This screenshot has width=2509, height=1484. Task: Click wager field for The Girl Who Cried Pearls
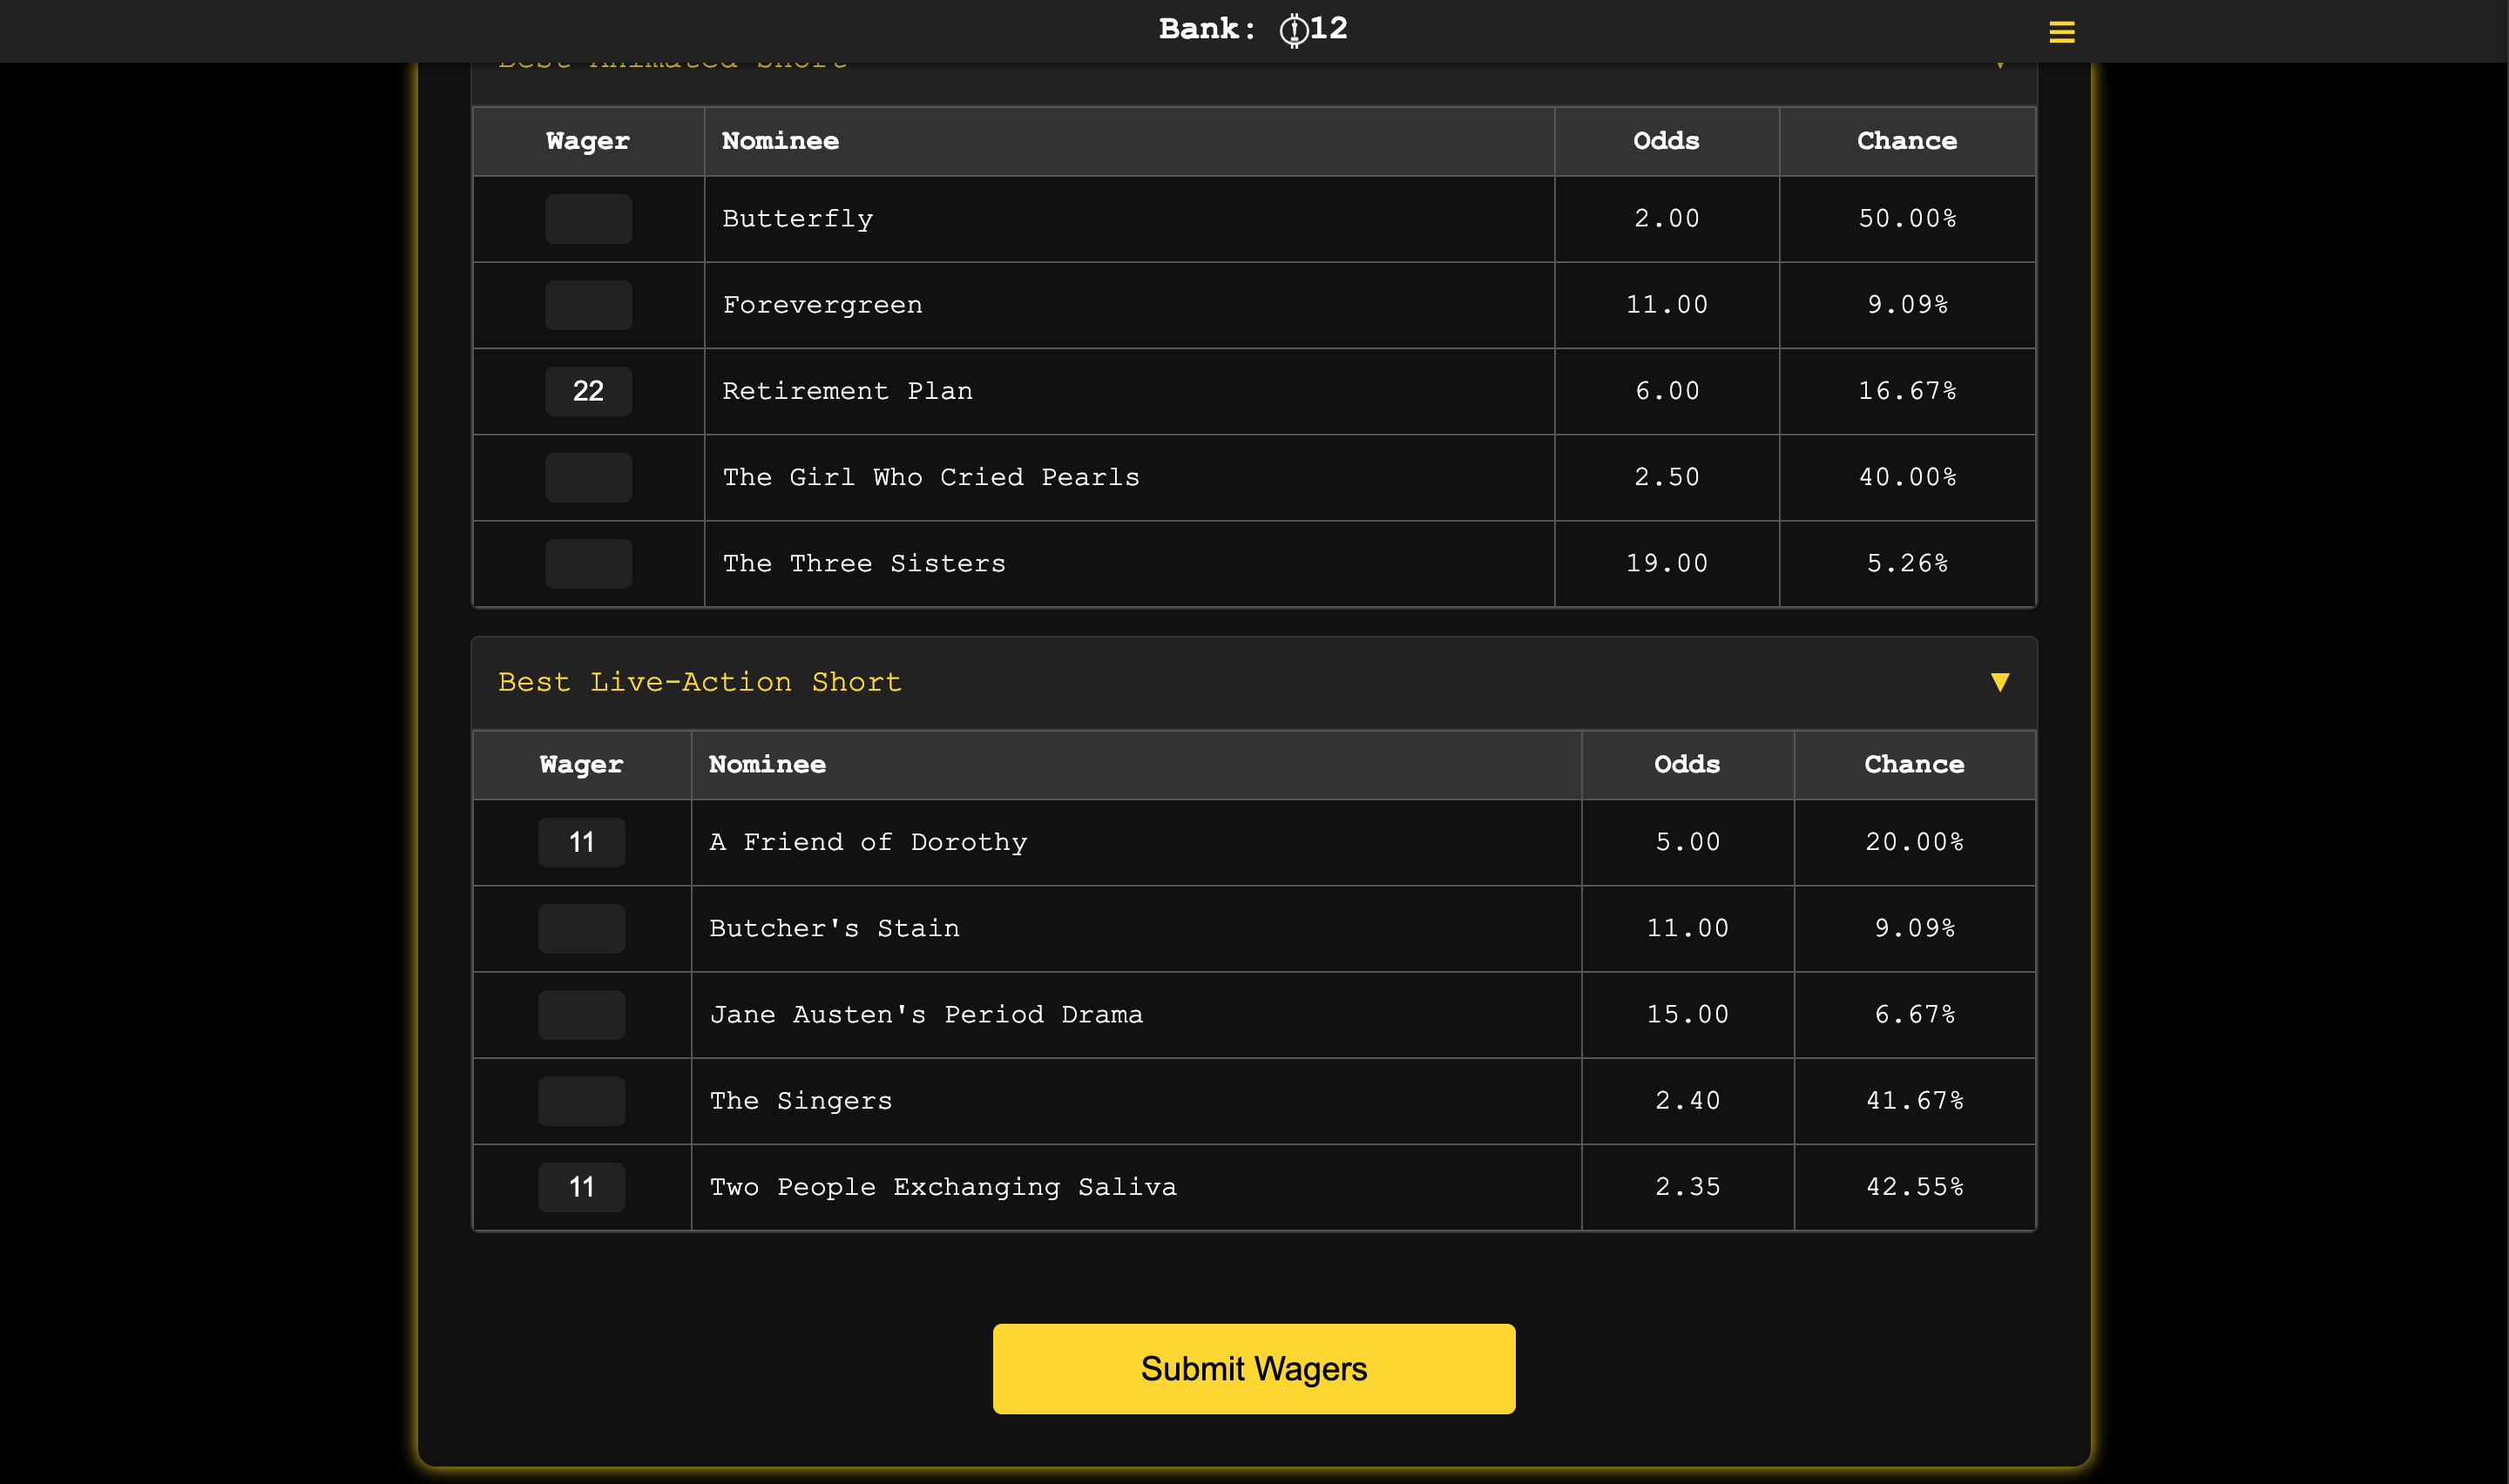(x=588, y=478)
